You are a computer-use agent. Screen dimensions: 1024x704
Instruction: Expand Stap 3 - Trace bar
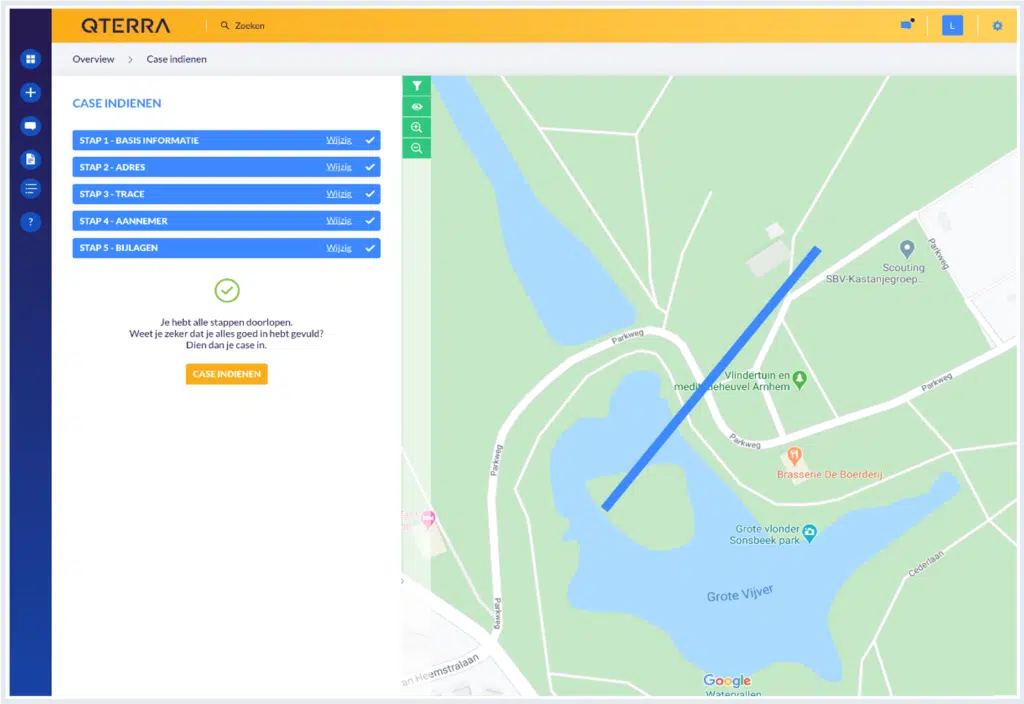point(226,194)
